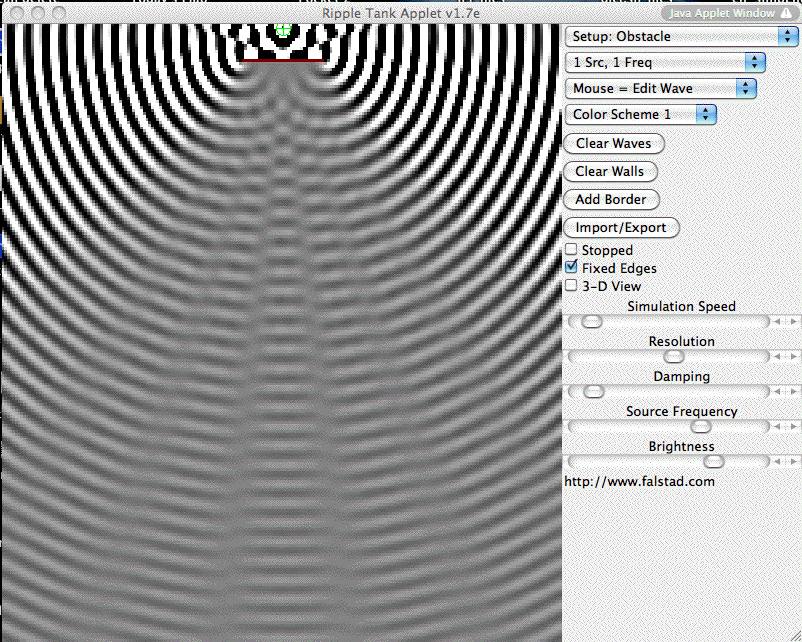Open the Import/Export dialog
The width and height of the screenshot is (802, 642).
pos(621,228)
